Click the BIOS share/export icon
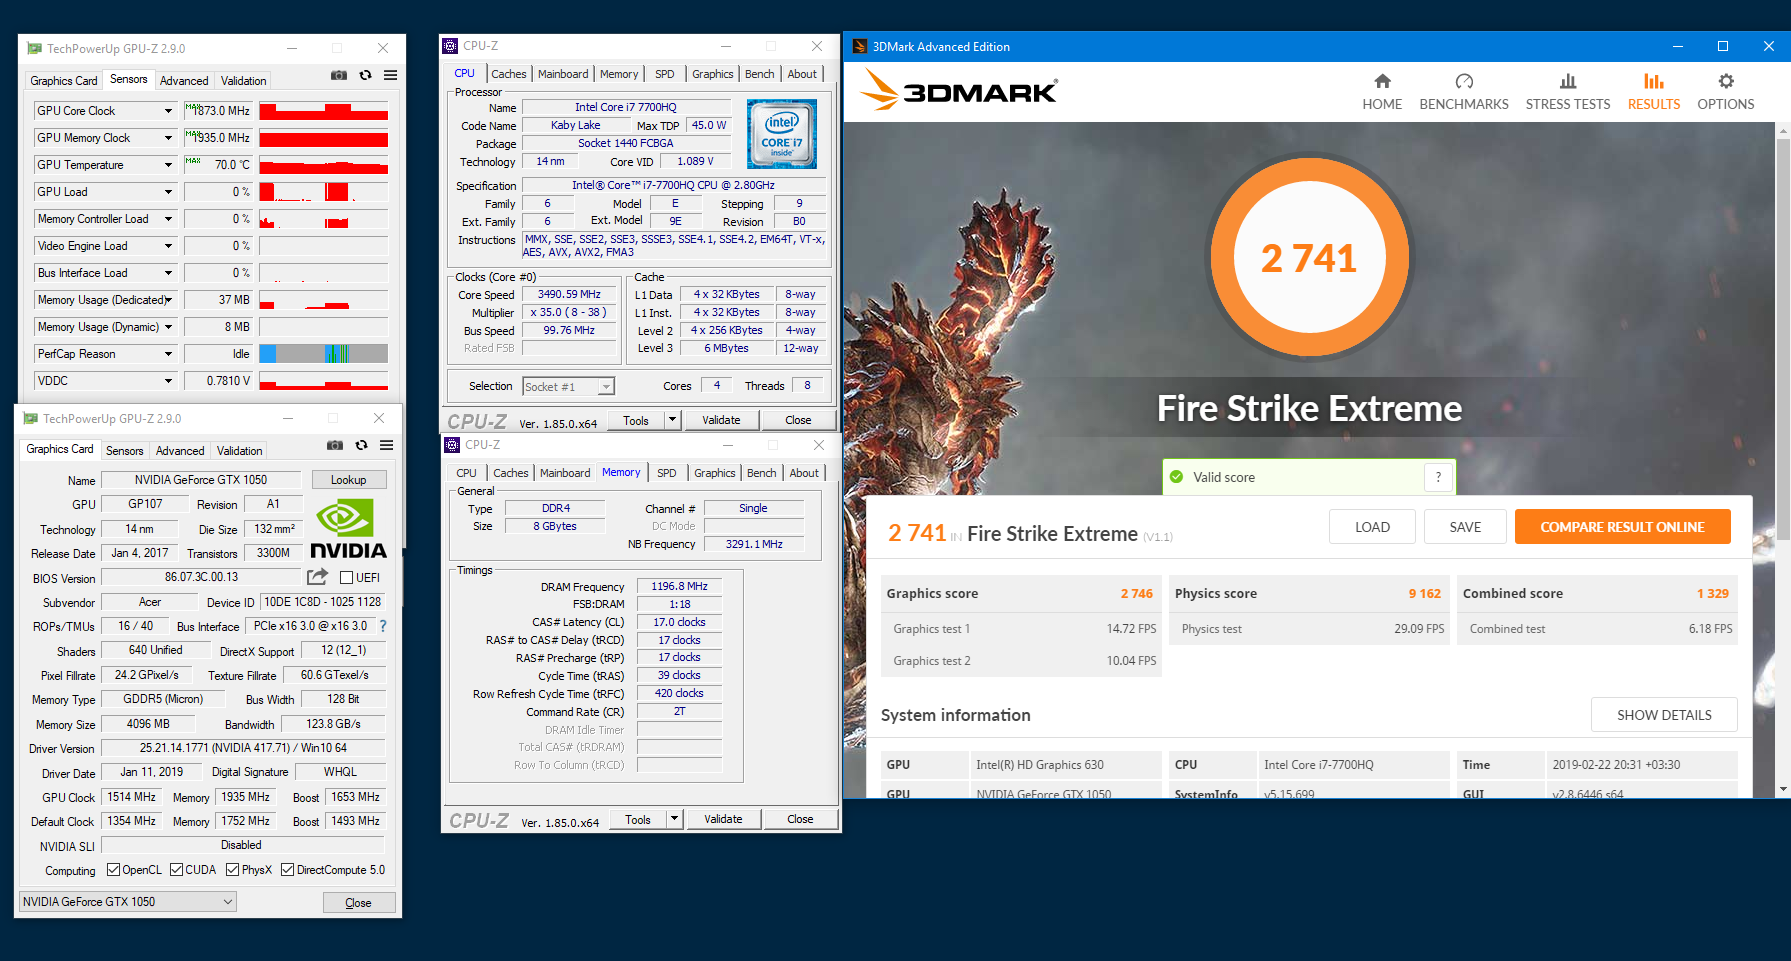The width and height of the screenshot is (1791, 961). (317, 577)
